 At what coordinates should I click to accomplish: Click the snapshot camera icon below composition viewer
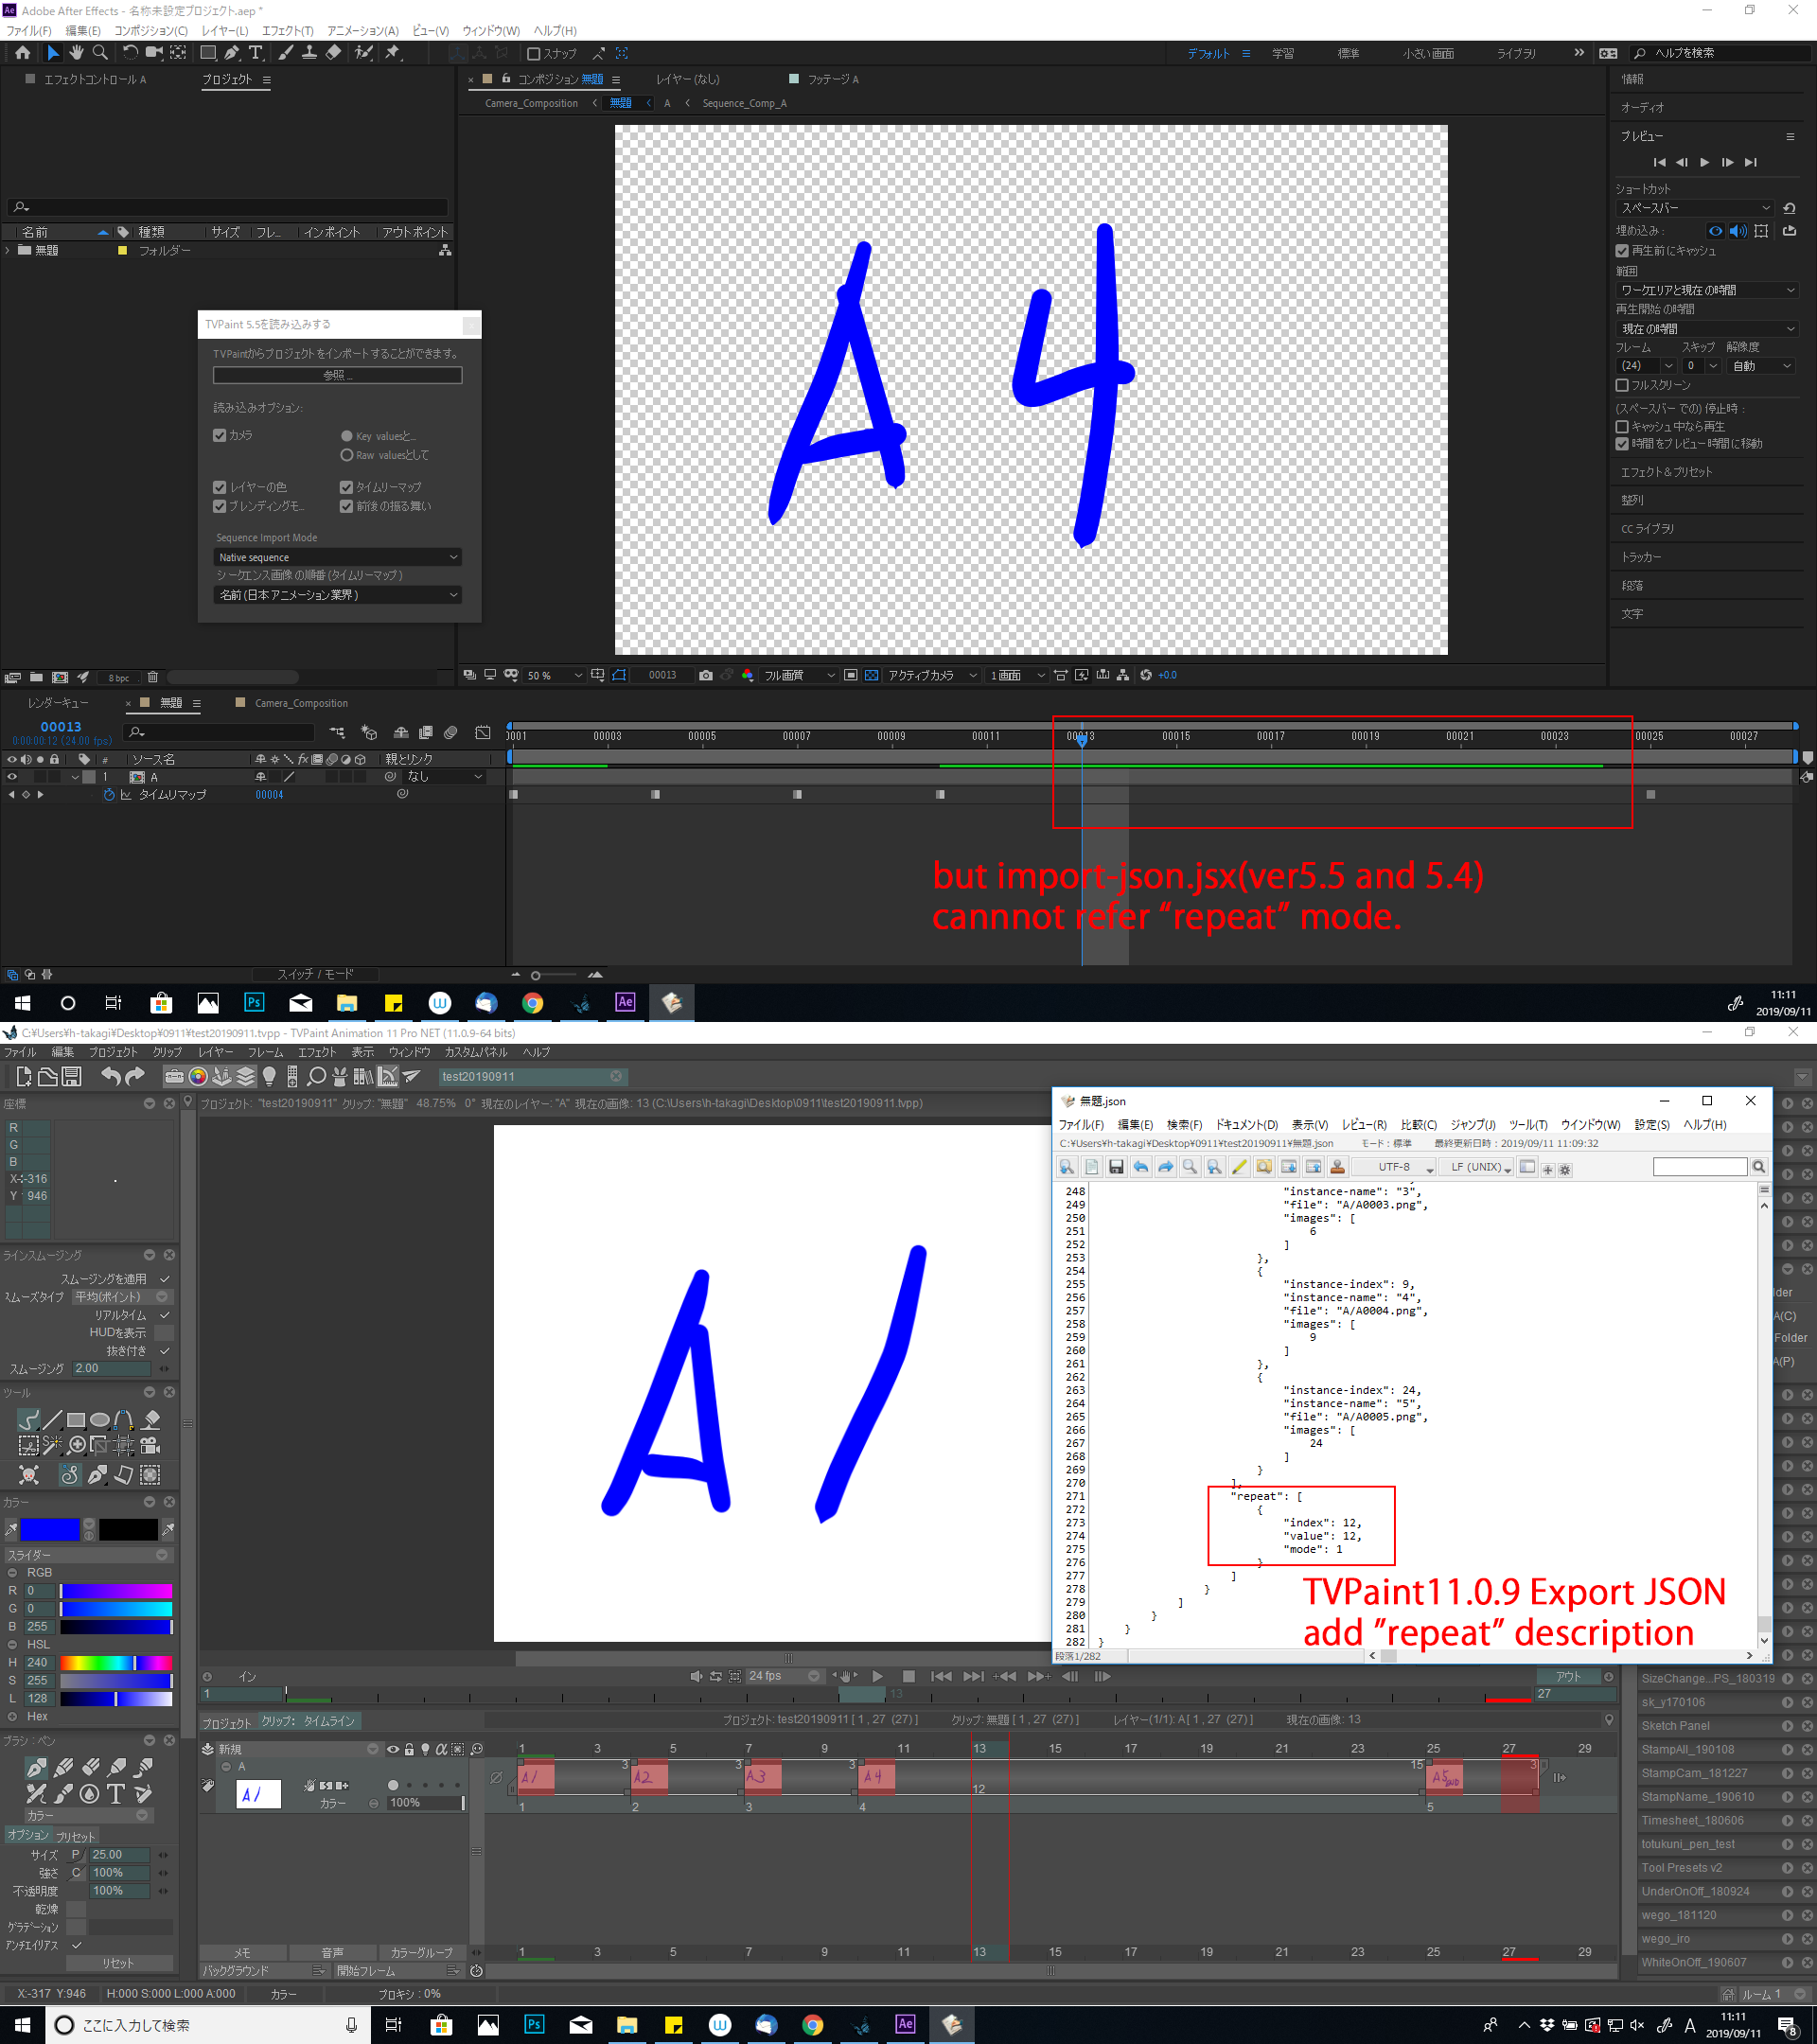pyautogui.click(x=706, y=675)
